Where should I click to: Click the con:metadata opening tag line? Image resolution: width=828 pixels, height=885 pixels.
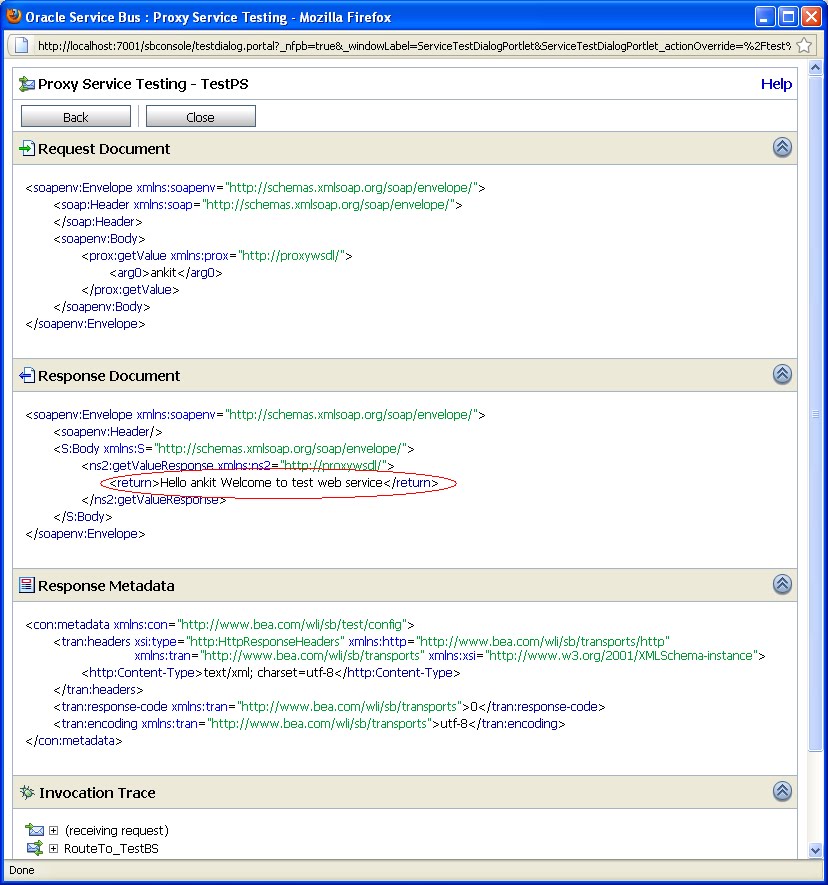(x=220, y=625)
